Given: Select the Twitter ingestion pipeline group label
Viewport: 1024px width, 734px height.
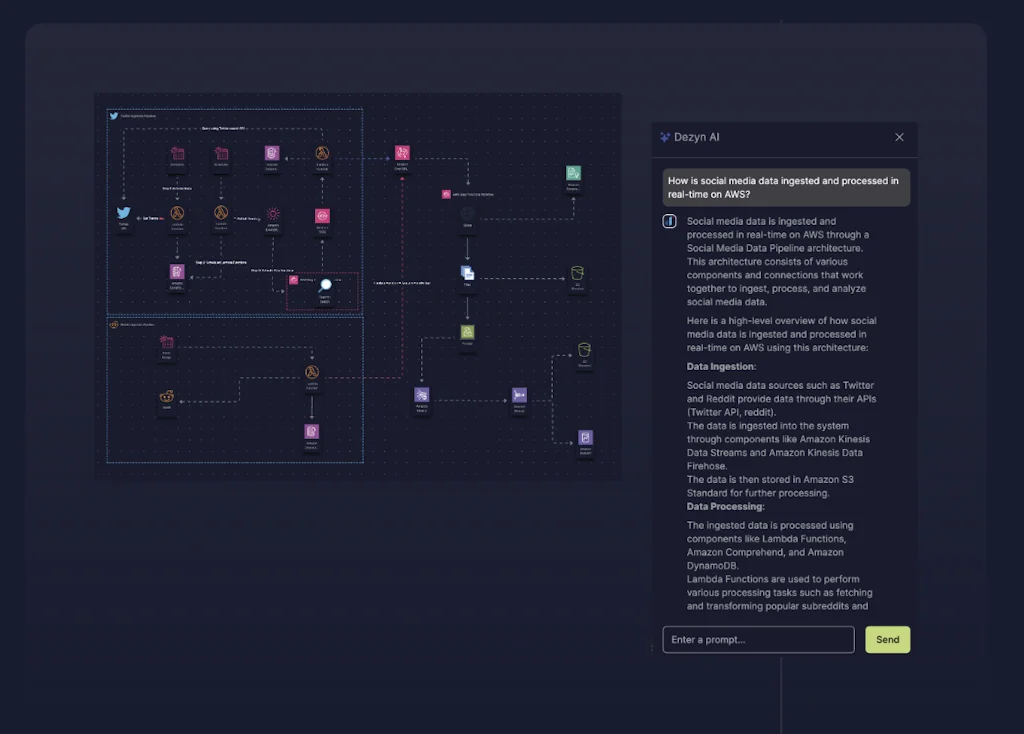Looking at the screenshot, I should coord(140,116).
